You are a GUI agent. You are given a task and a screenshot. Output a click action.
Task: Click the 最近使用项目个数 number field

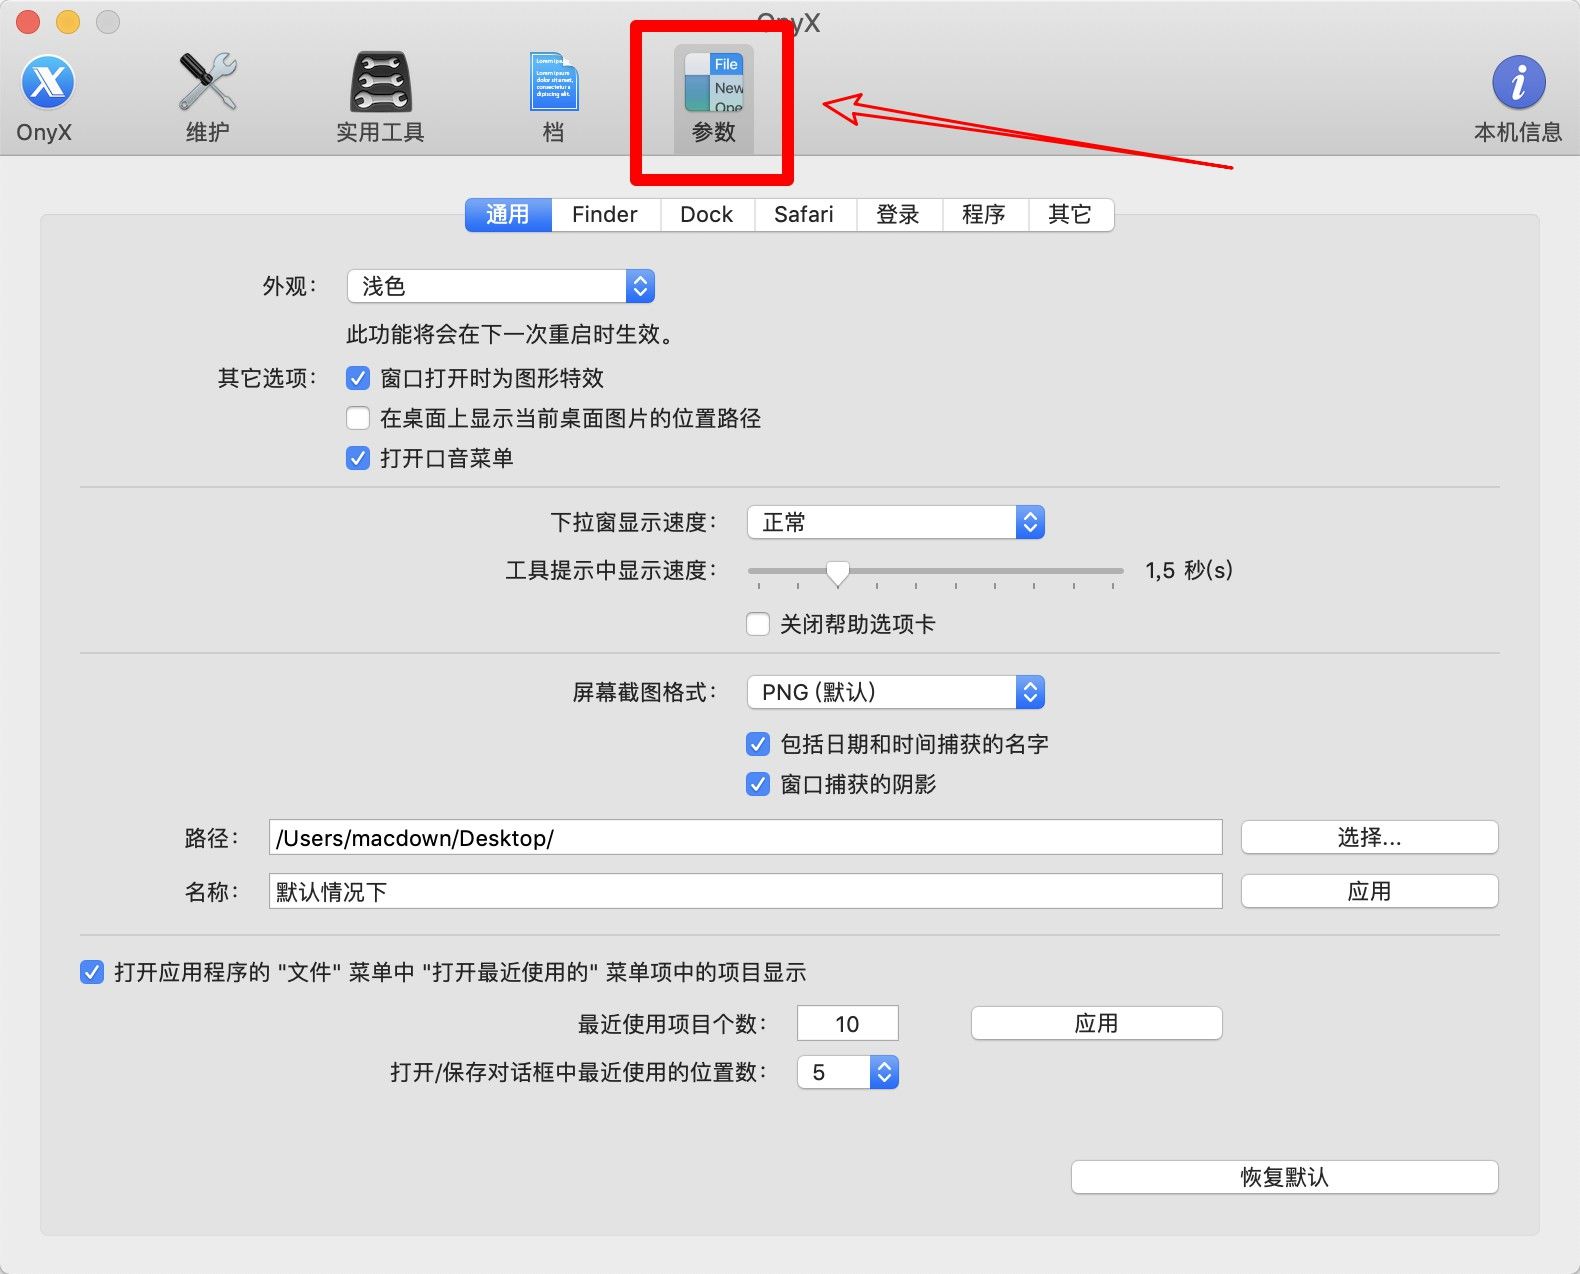[x=848, y=1023]
